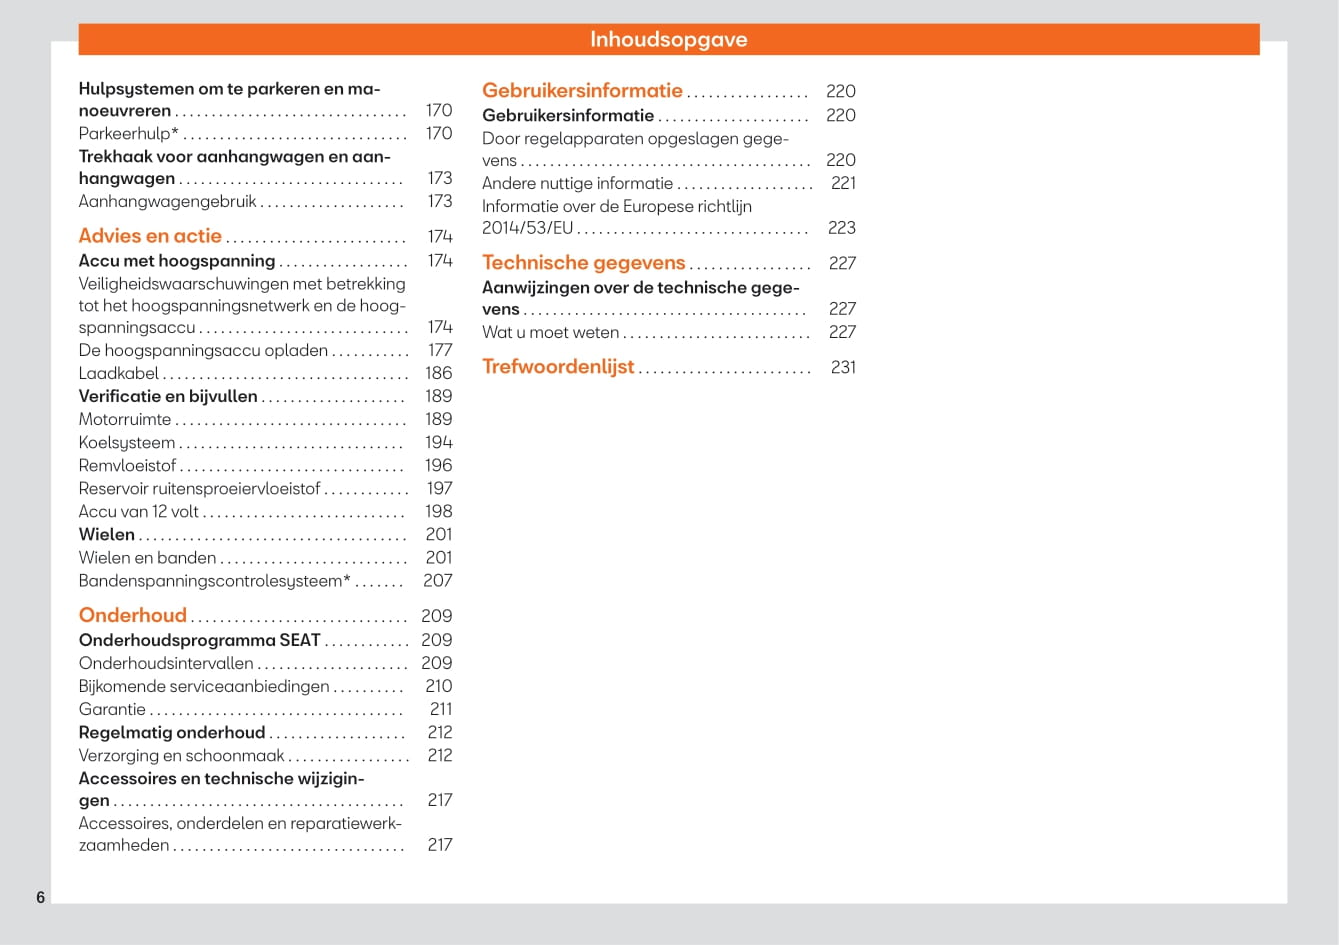Image resolution: width=1339 pixels, height=945 pixels.
Task: Open 'De hoogspanningsaccu opladen' entry
Action: (203, 351)
